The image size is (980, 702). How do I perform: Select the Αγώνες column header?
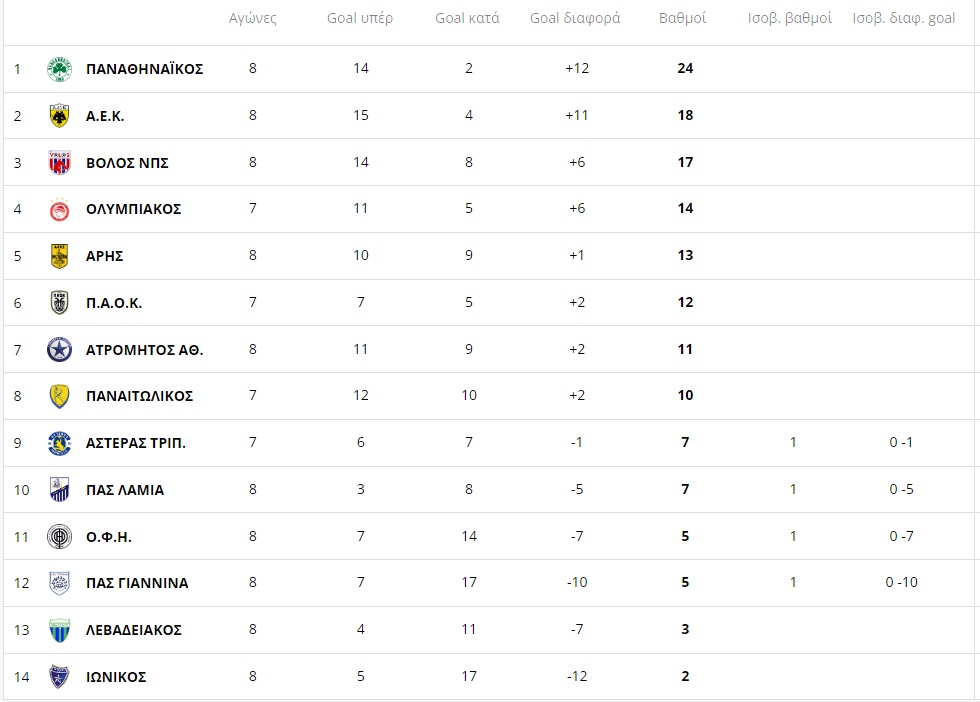click(252, 18)
